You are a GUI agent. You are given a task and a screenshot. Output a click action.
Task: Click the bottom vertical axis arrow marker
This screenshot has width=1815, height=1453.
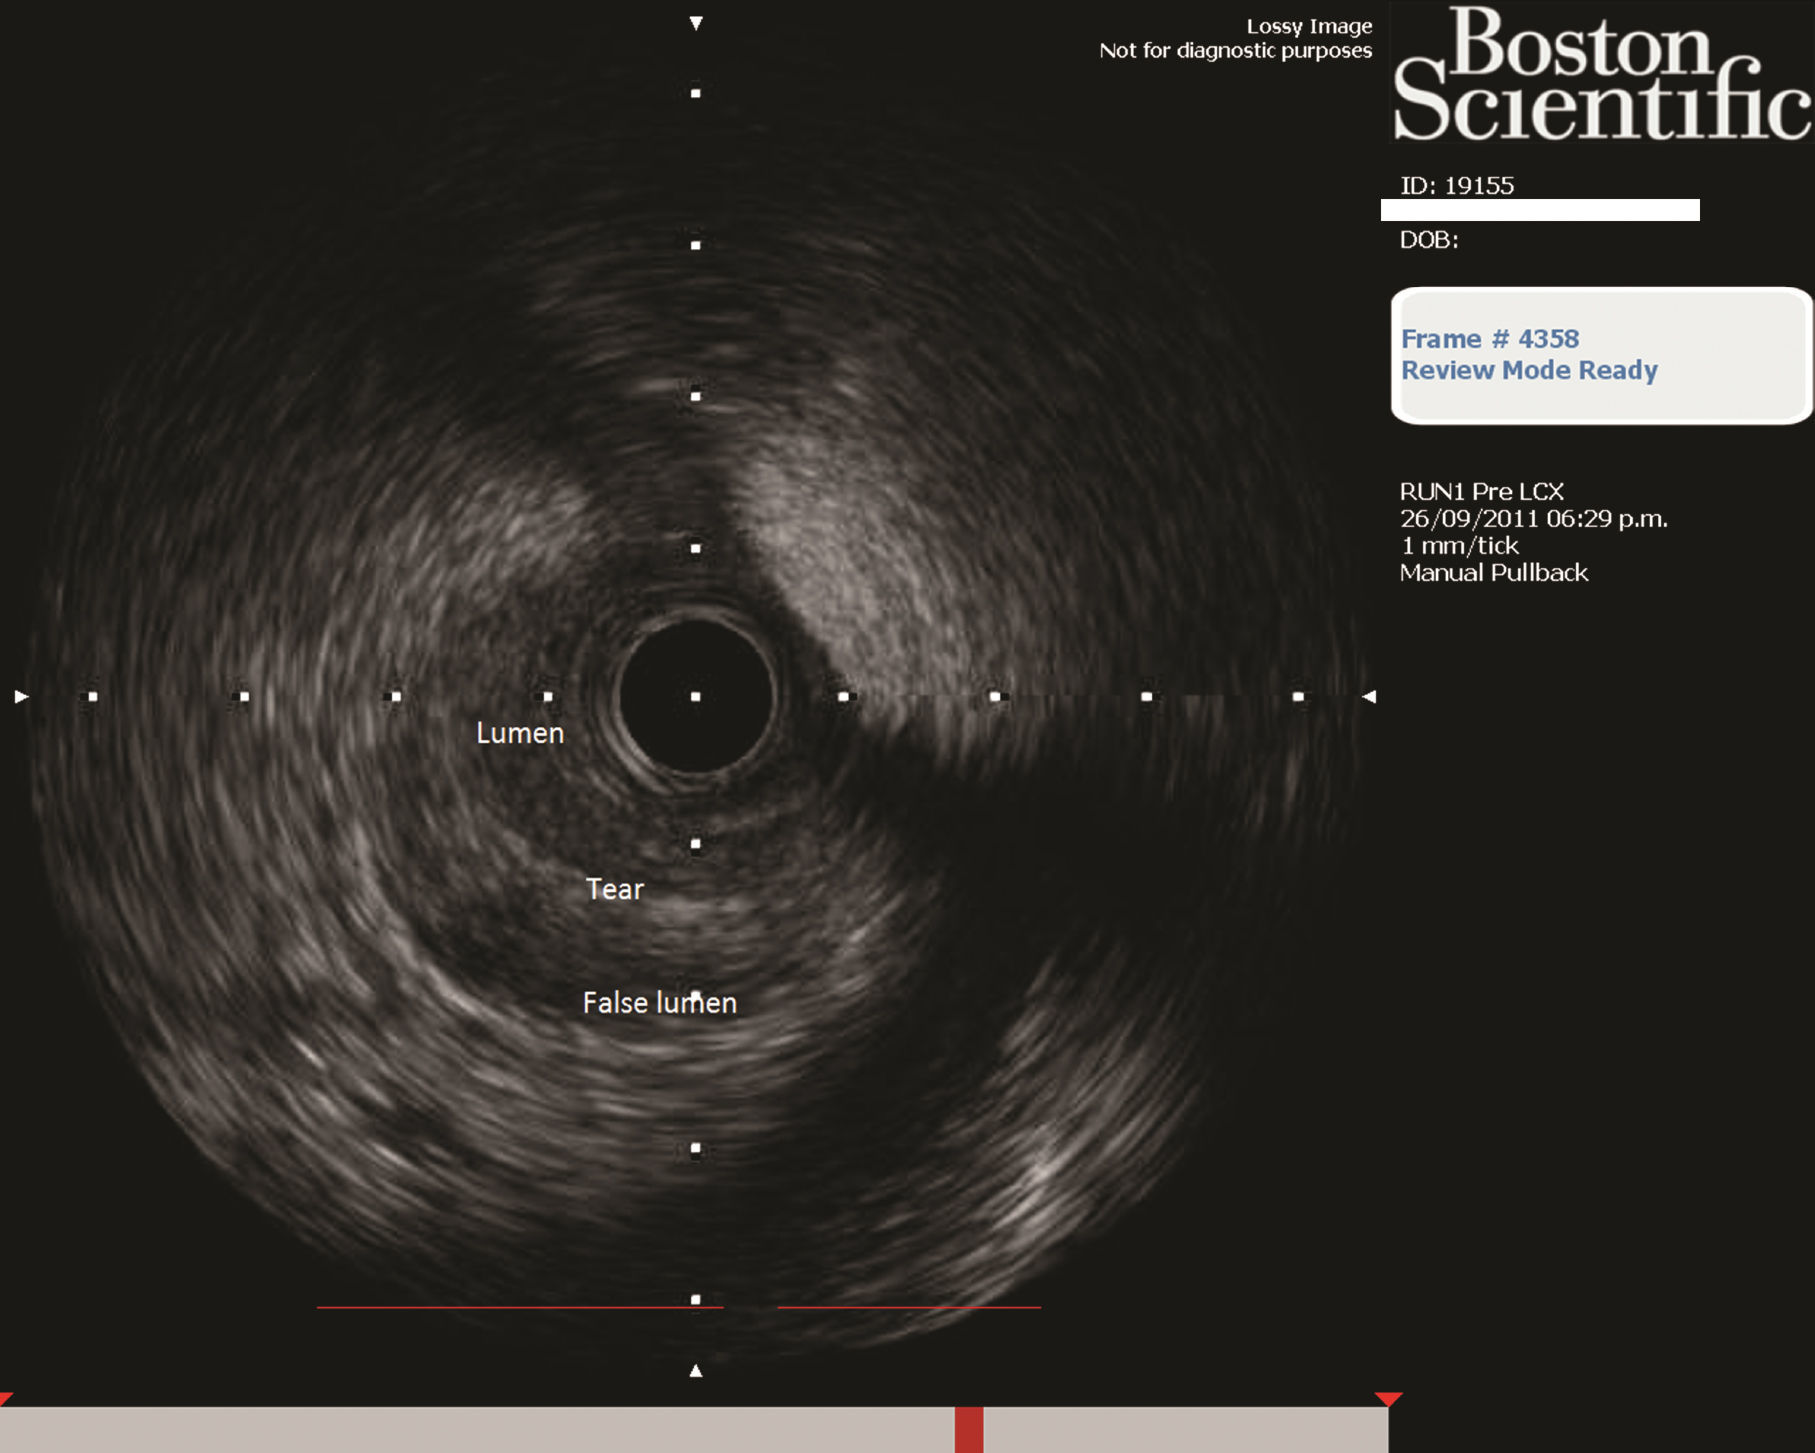coord(696,1371)
